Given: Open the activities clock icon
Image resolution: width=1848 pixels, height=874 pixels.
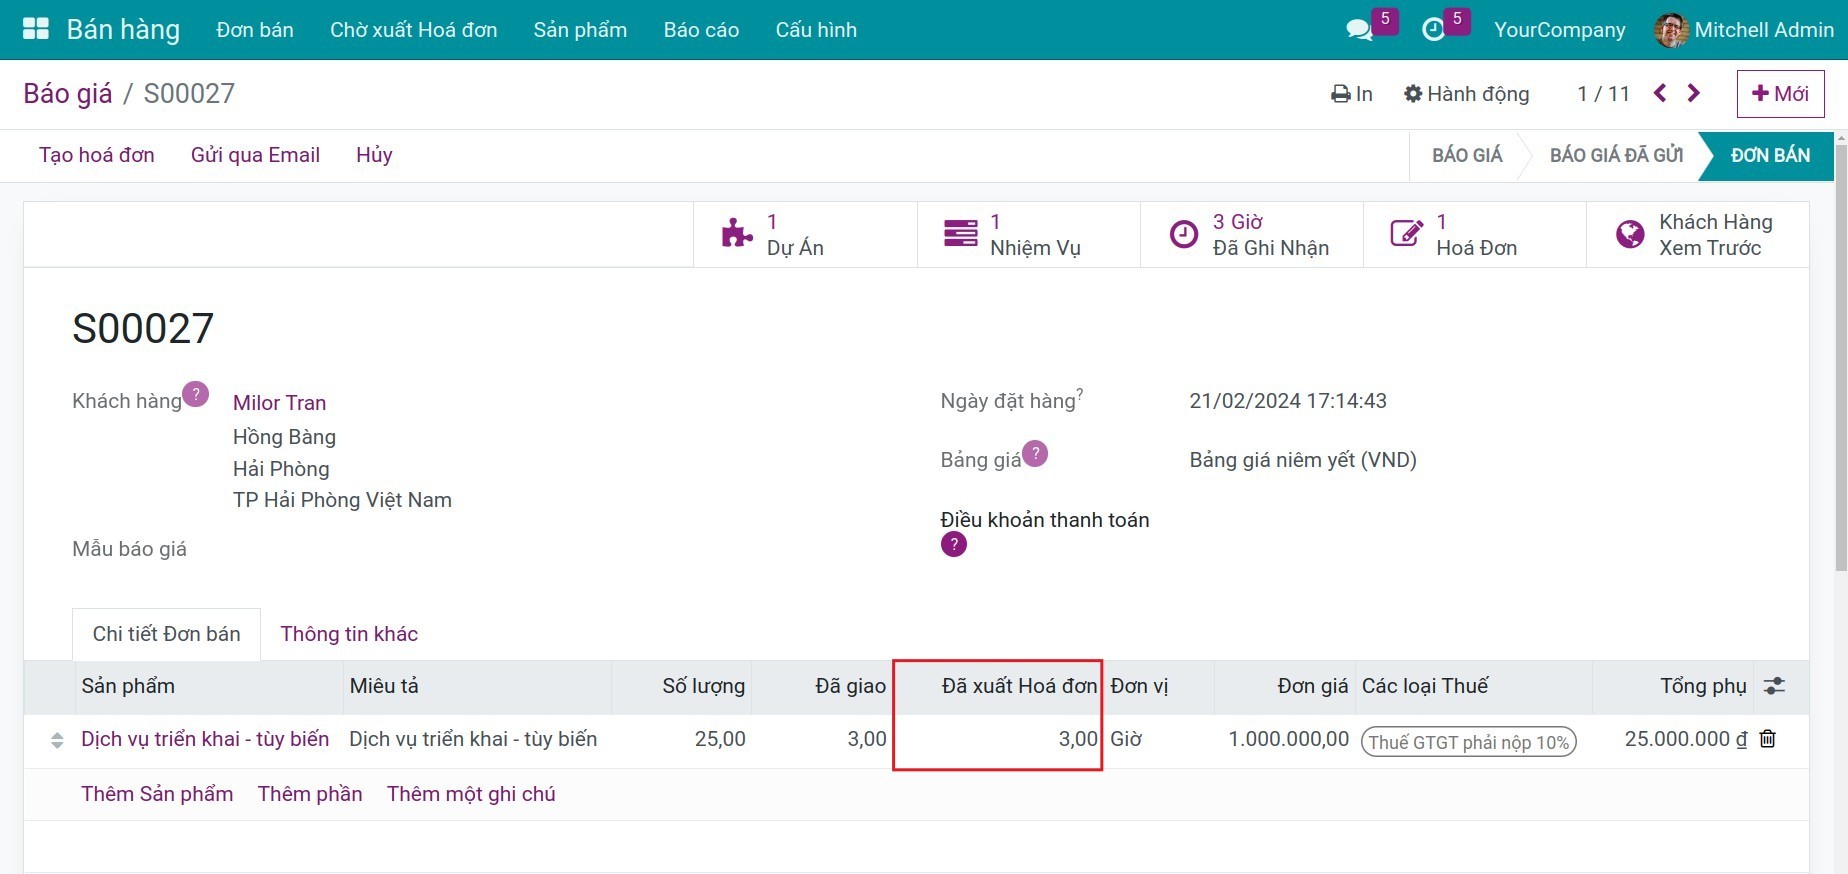Looking at the screenshot, I should click(x=1433, y=30).
